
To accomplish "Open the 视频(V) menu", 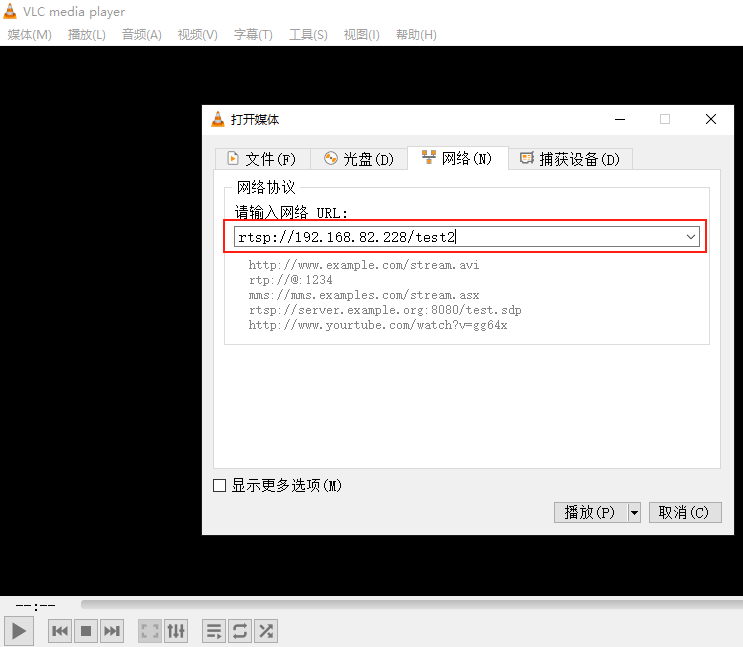I will 198,35.
